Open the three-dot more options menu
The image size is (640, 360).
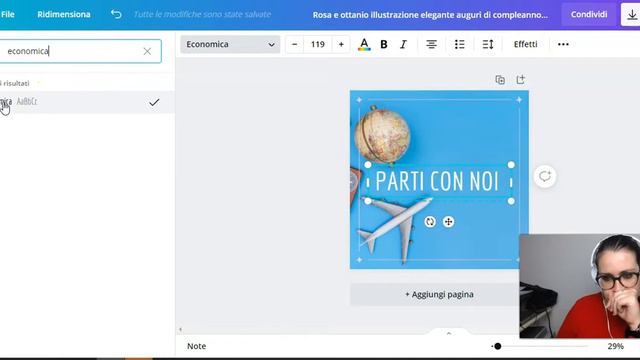coord(563,44)
